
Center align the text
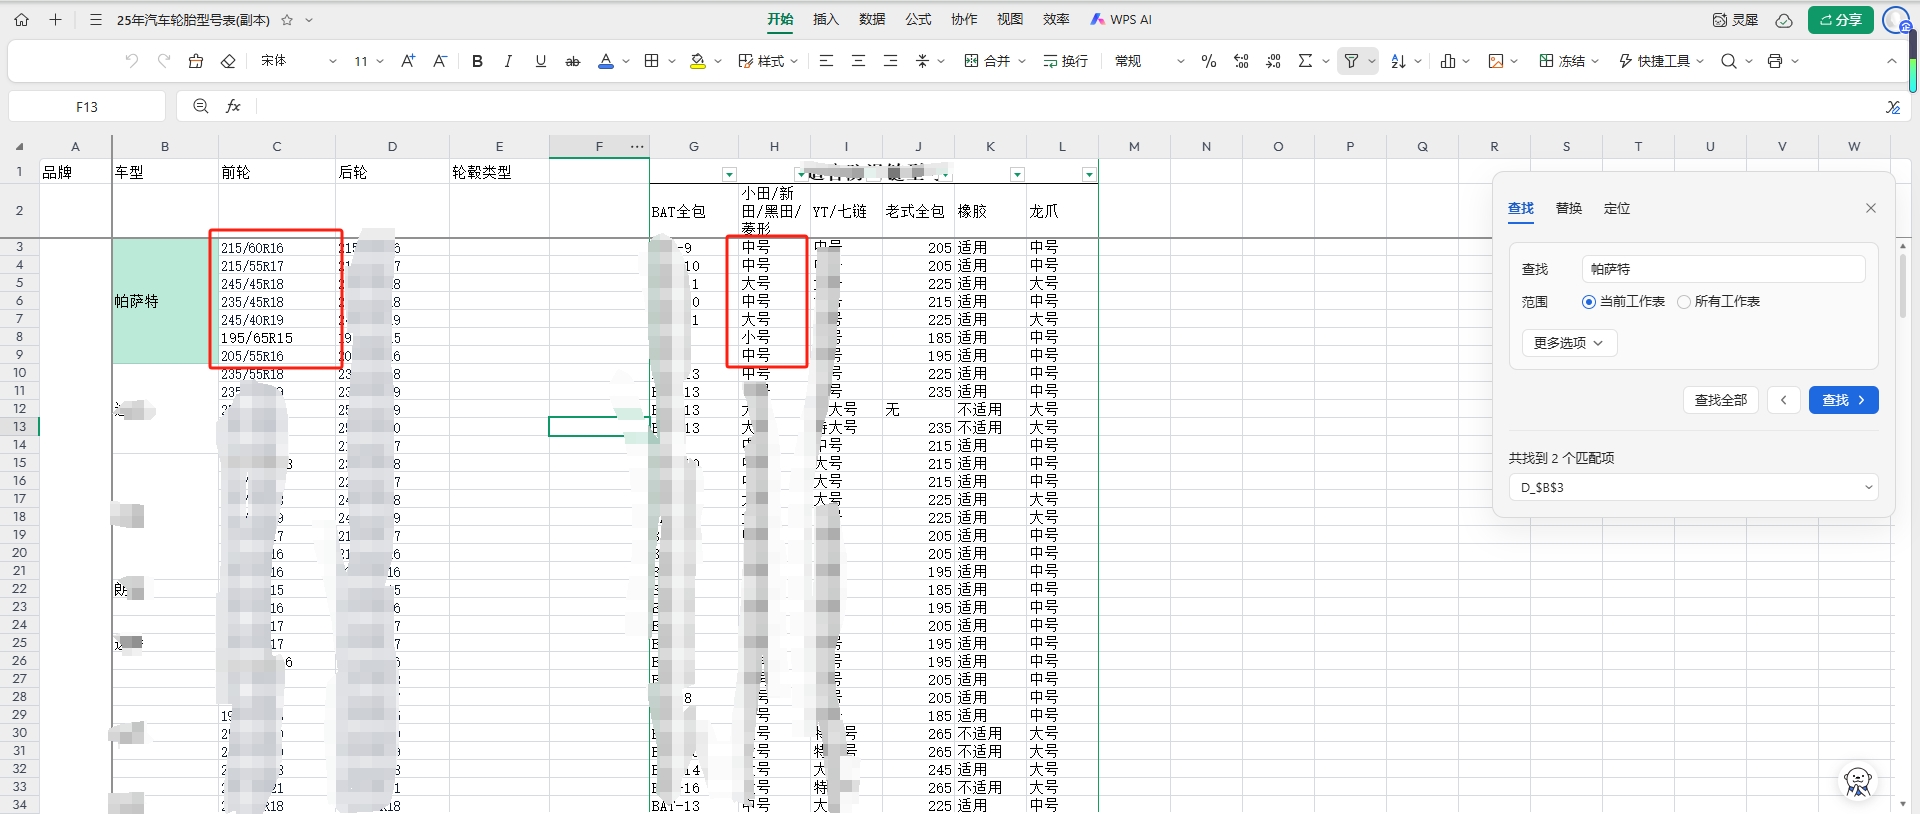pos(858,61)
